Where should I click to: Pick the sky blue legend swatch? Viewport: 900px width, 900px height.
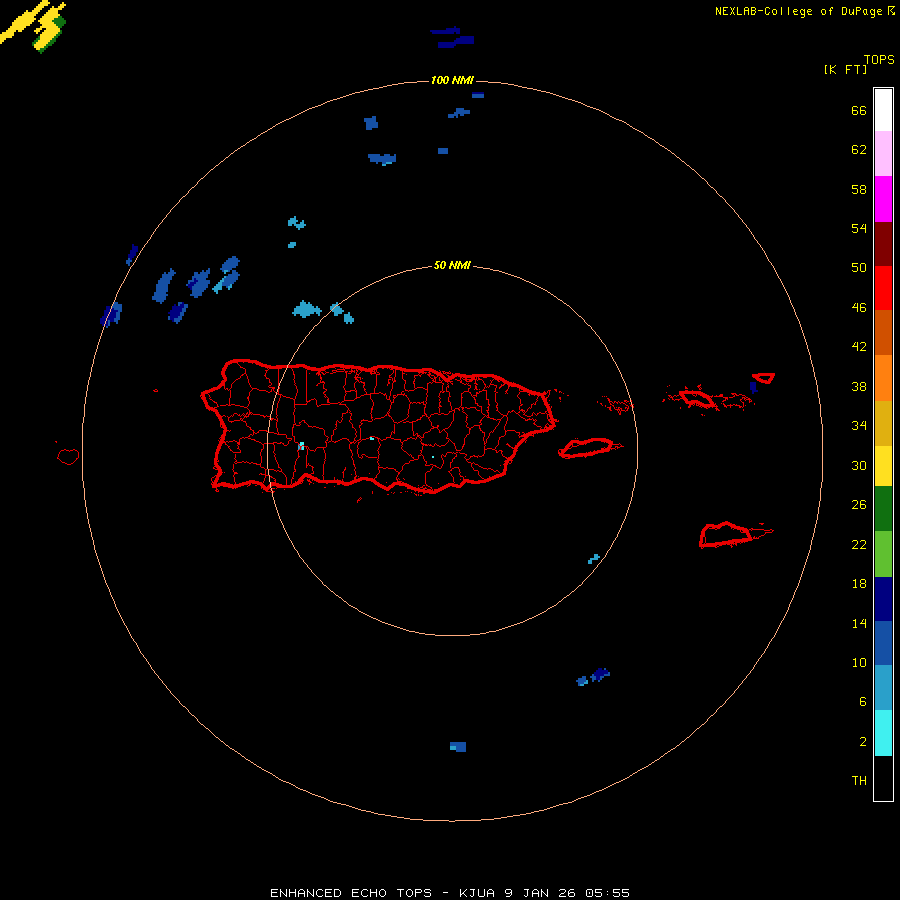(x=883, y=688)
